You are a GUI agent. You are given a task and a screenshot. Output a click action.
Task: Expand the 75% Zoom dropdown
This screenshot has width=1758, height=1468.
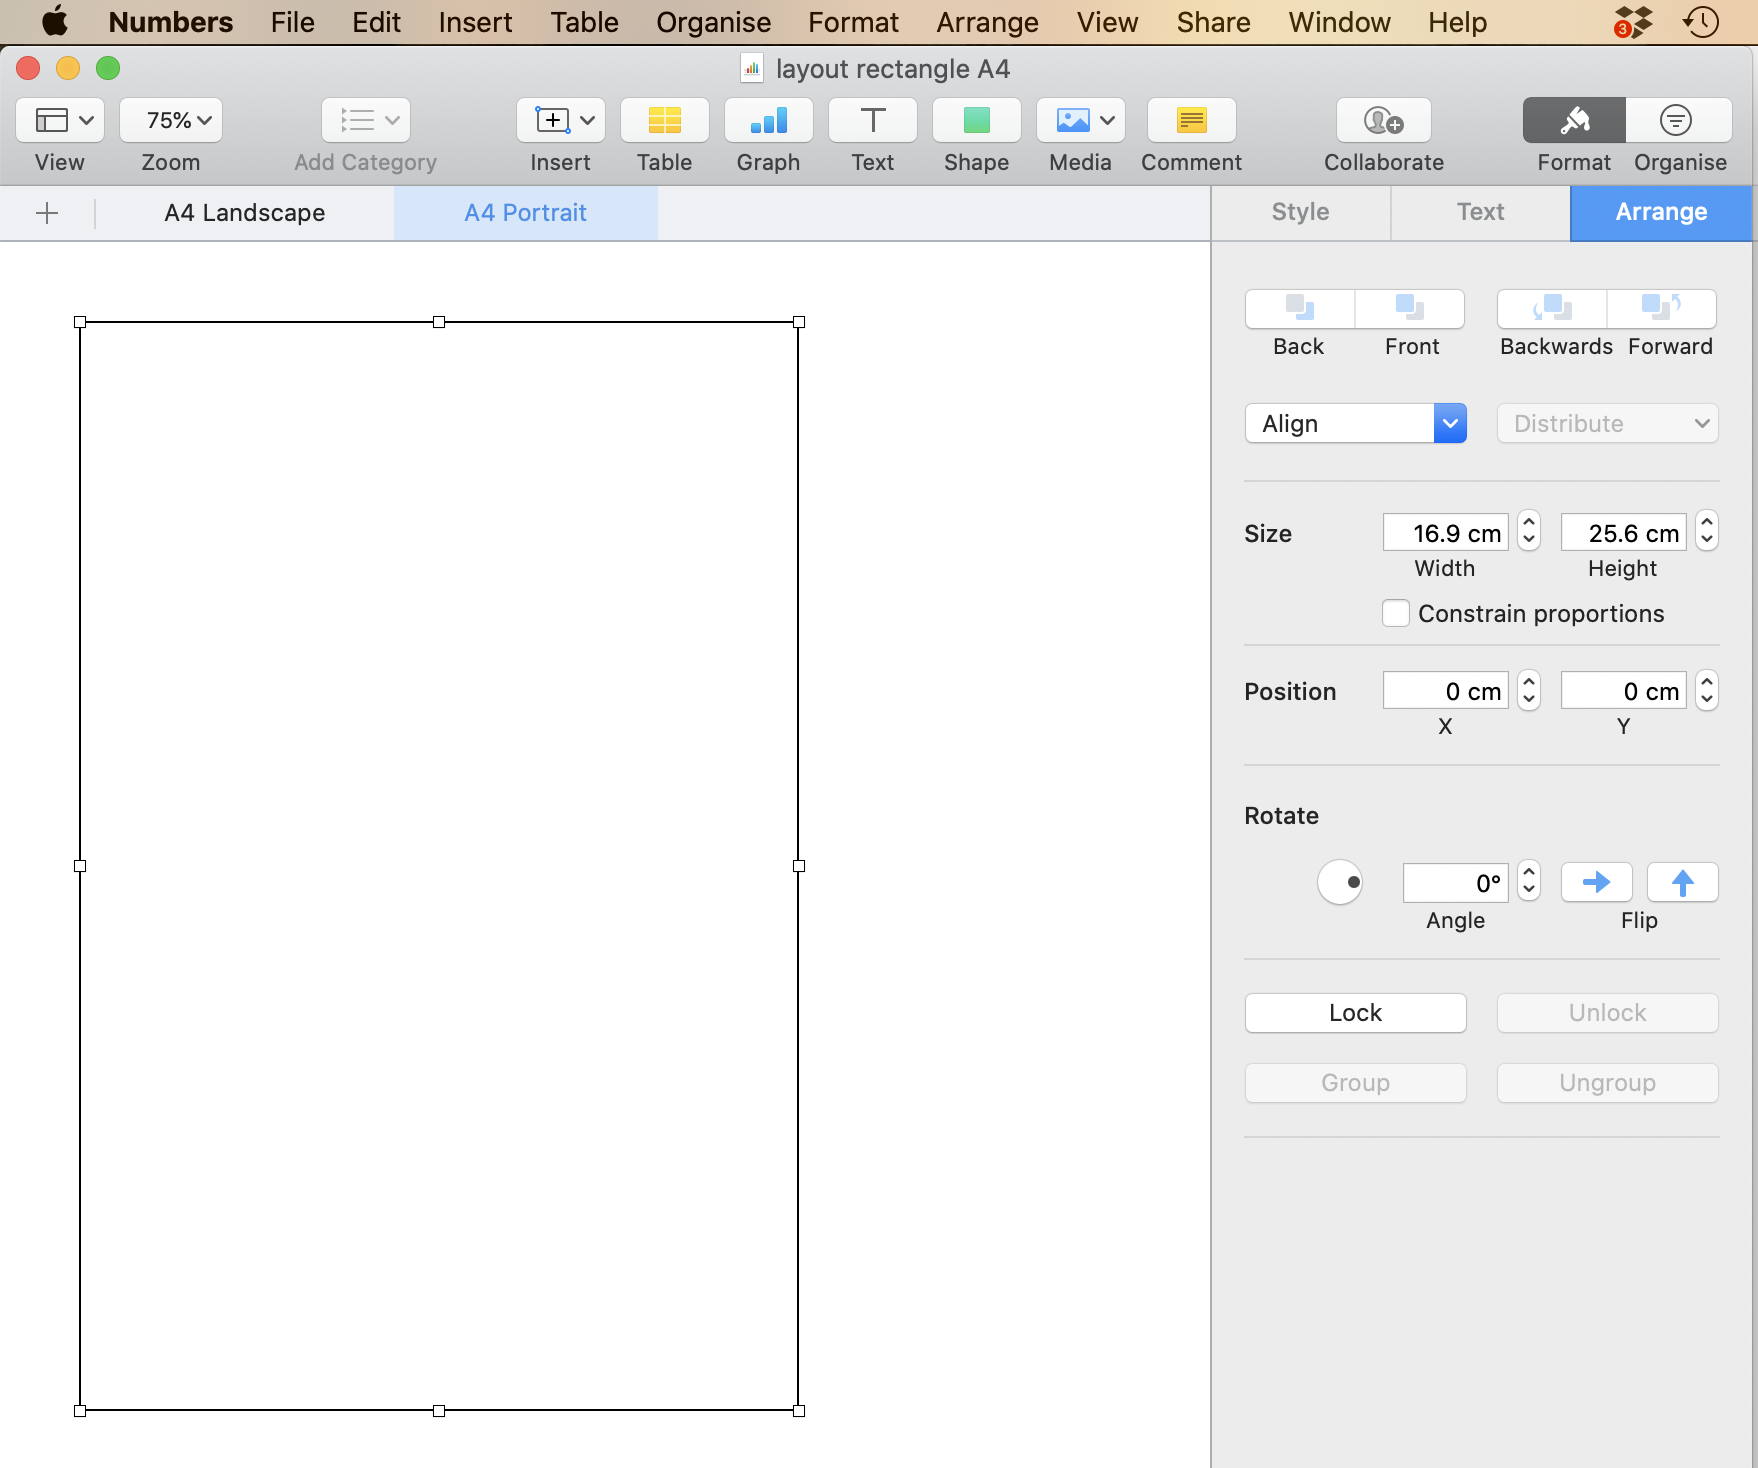171,121
